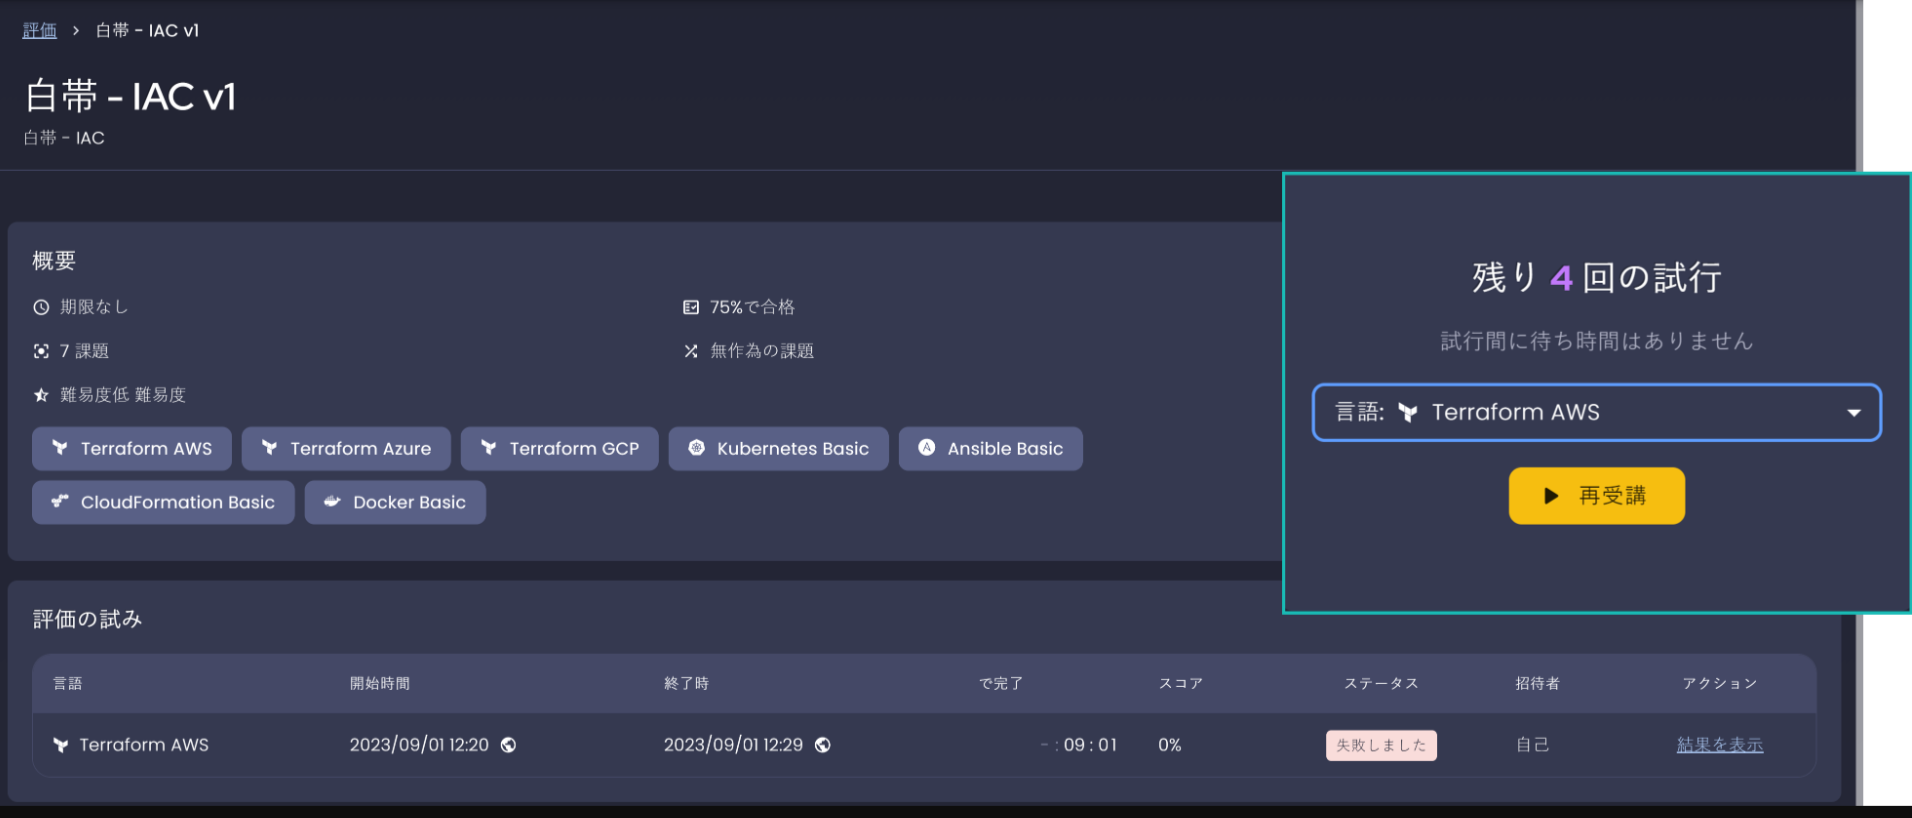Click the ステータス column header
Viewport: 1912px width, 818px height.
click(1380, 684)
